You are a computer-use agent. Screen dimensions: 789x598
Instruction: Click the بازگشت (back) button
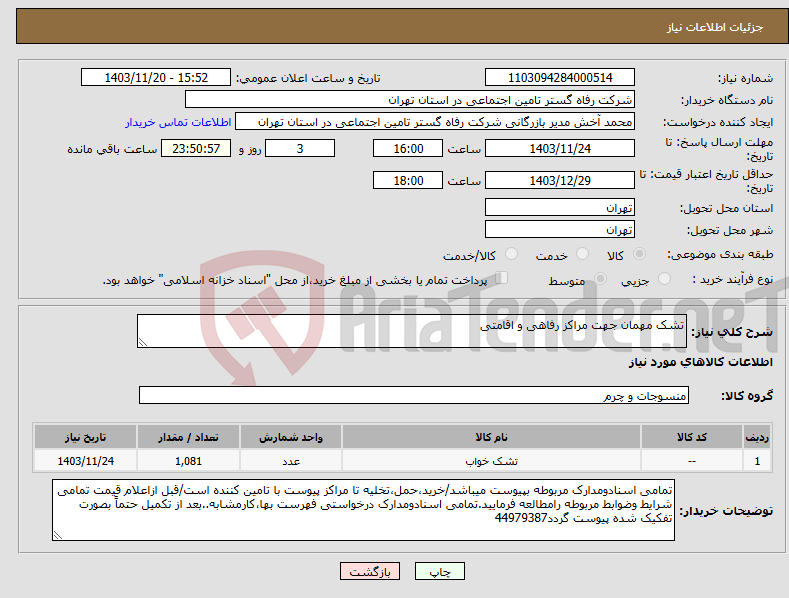point(370,572)
